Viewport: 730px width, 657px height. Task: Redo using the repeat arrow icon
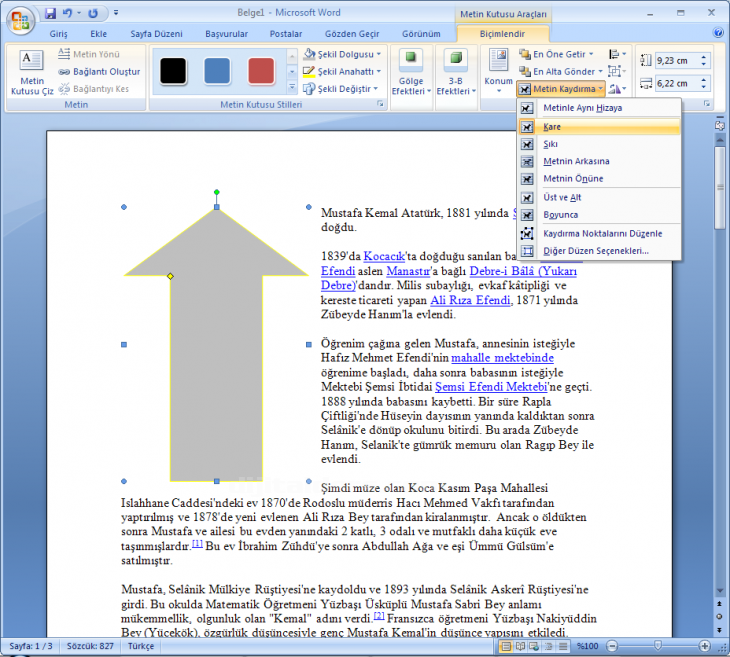[93, 13]
